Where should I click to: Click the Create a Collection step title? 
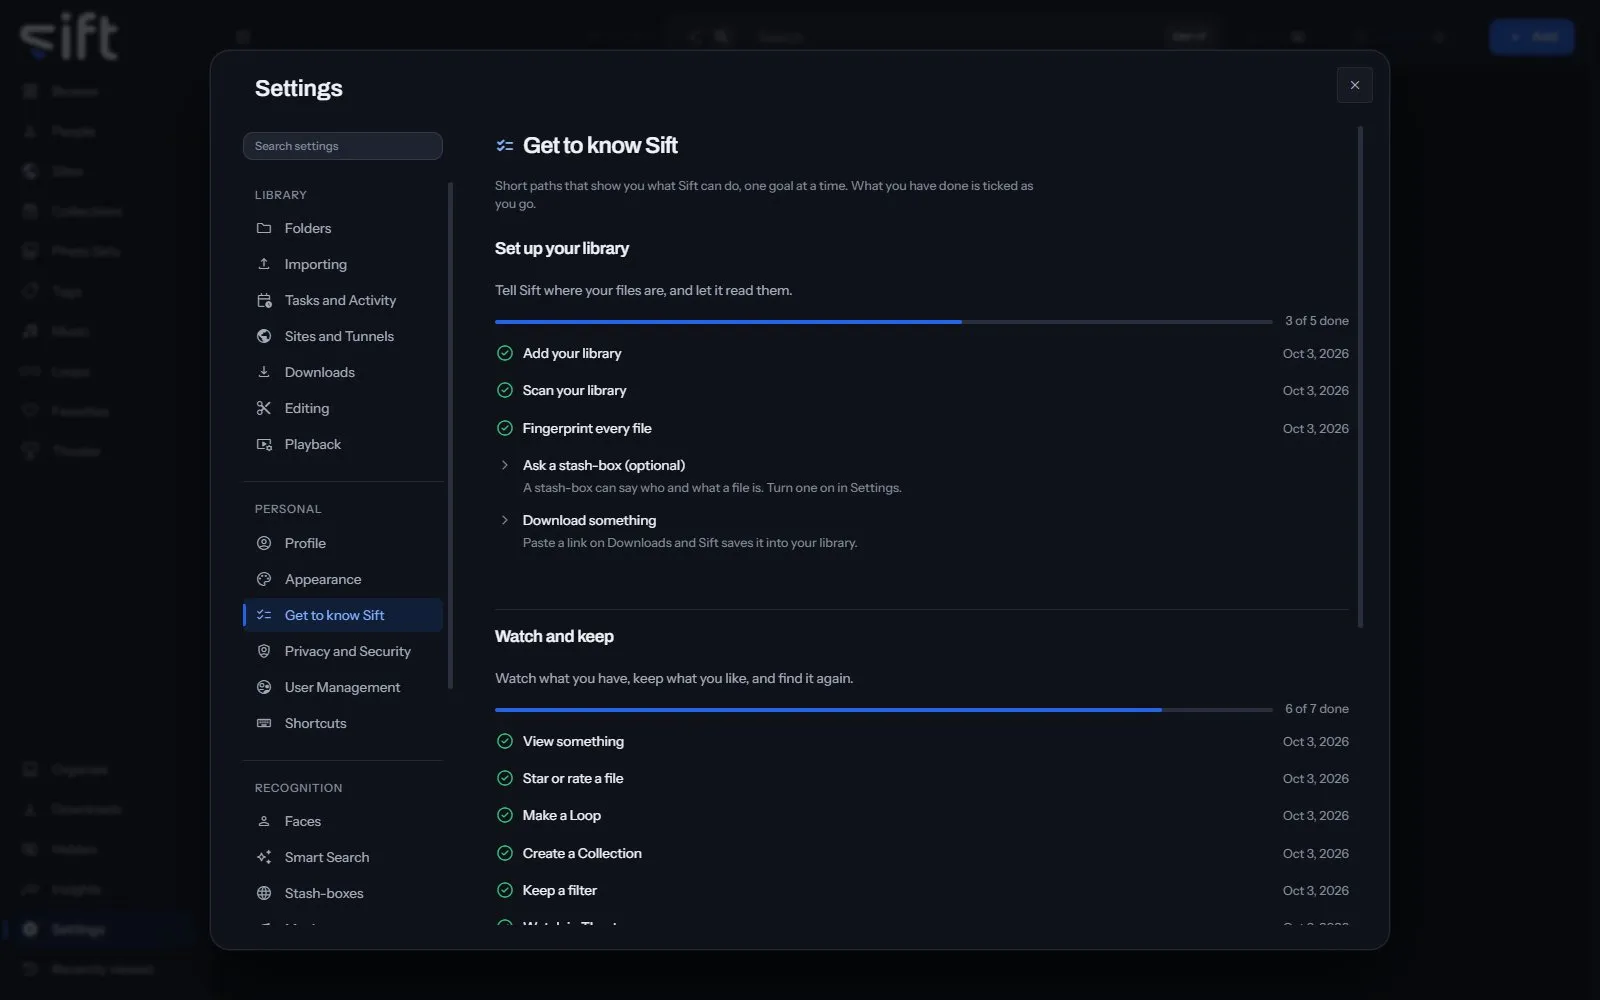(582, 853)
